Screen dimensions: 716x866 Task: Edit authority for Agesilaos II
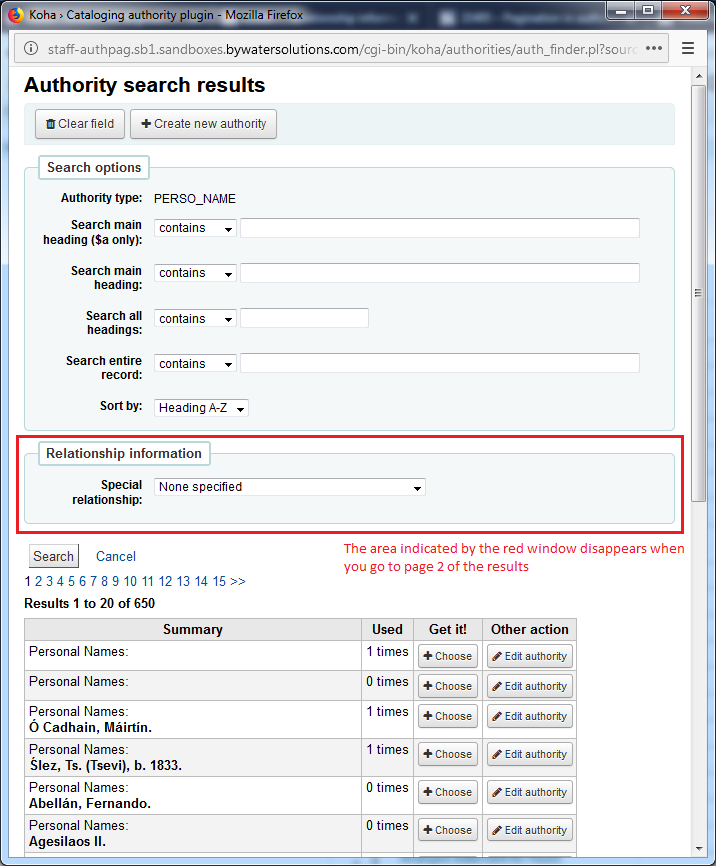(x=529, y=830)
